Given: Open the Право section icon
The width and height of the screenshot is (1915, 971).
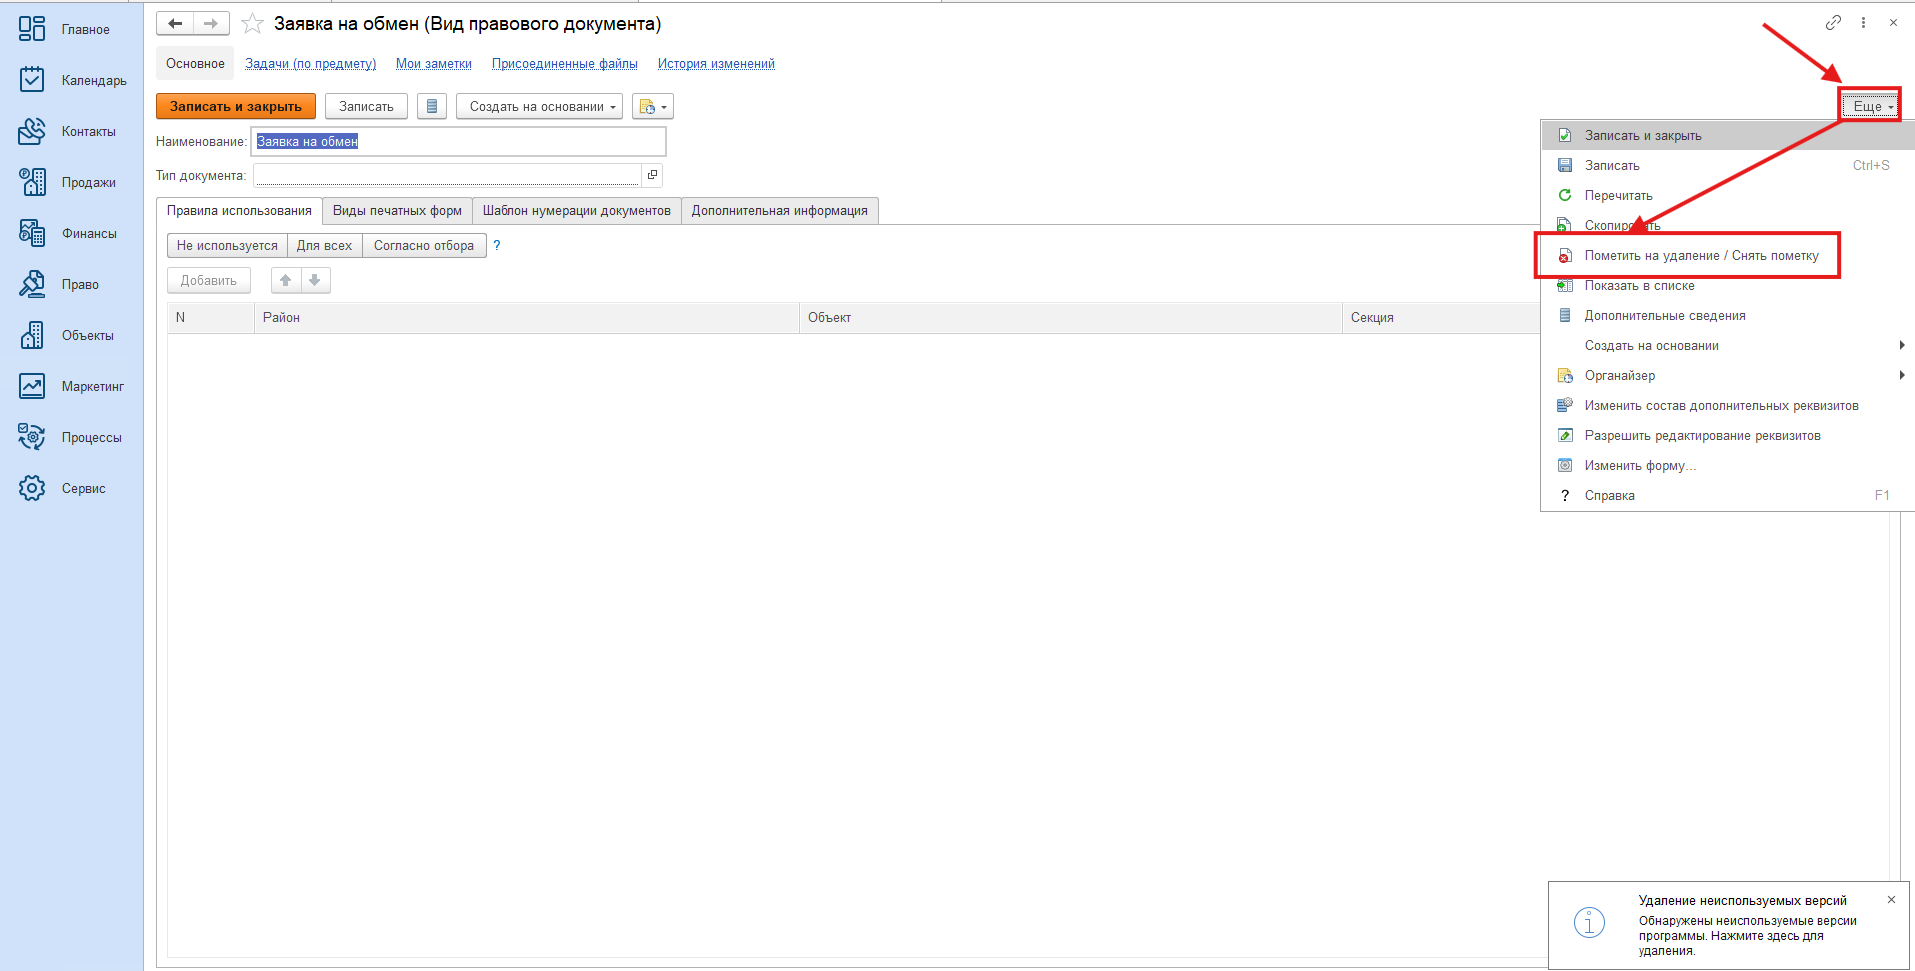Looking at the screenshot, I should point(32,285).
